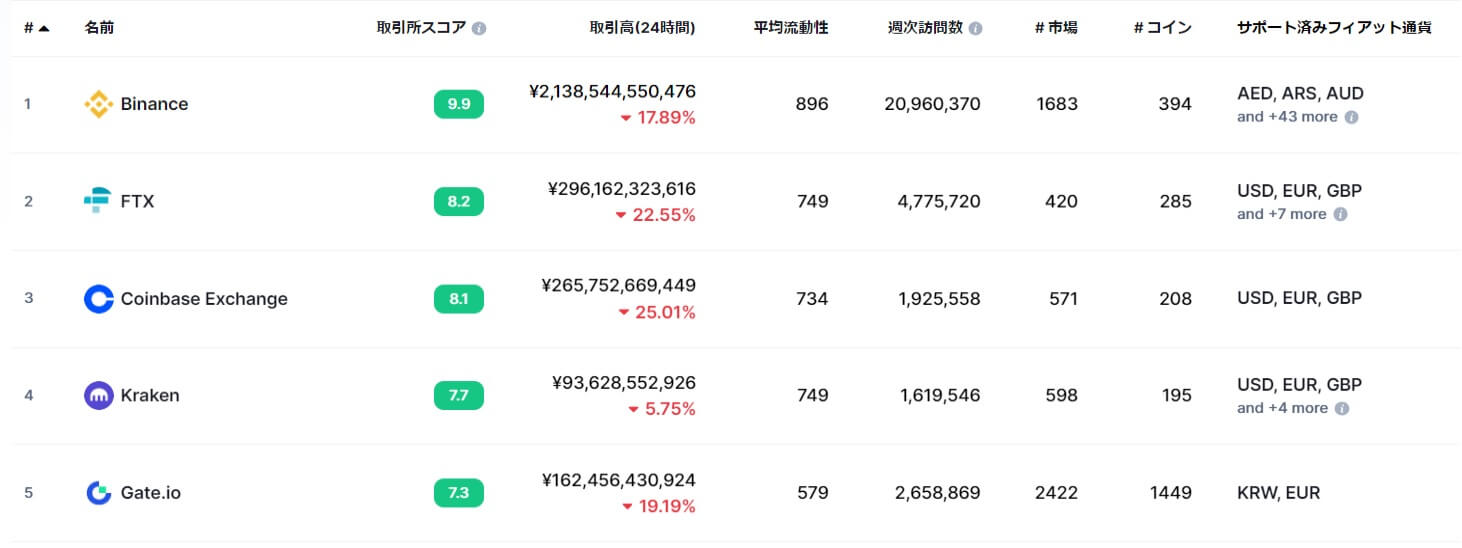Open the Coinbase Exchange link

click(204, 299)
